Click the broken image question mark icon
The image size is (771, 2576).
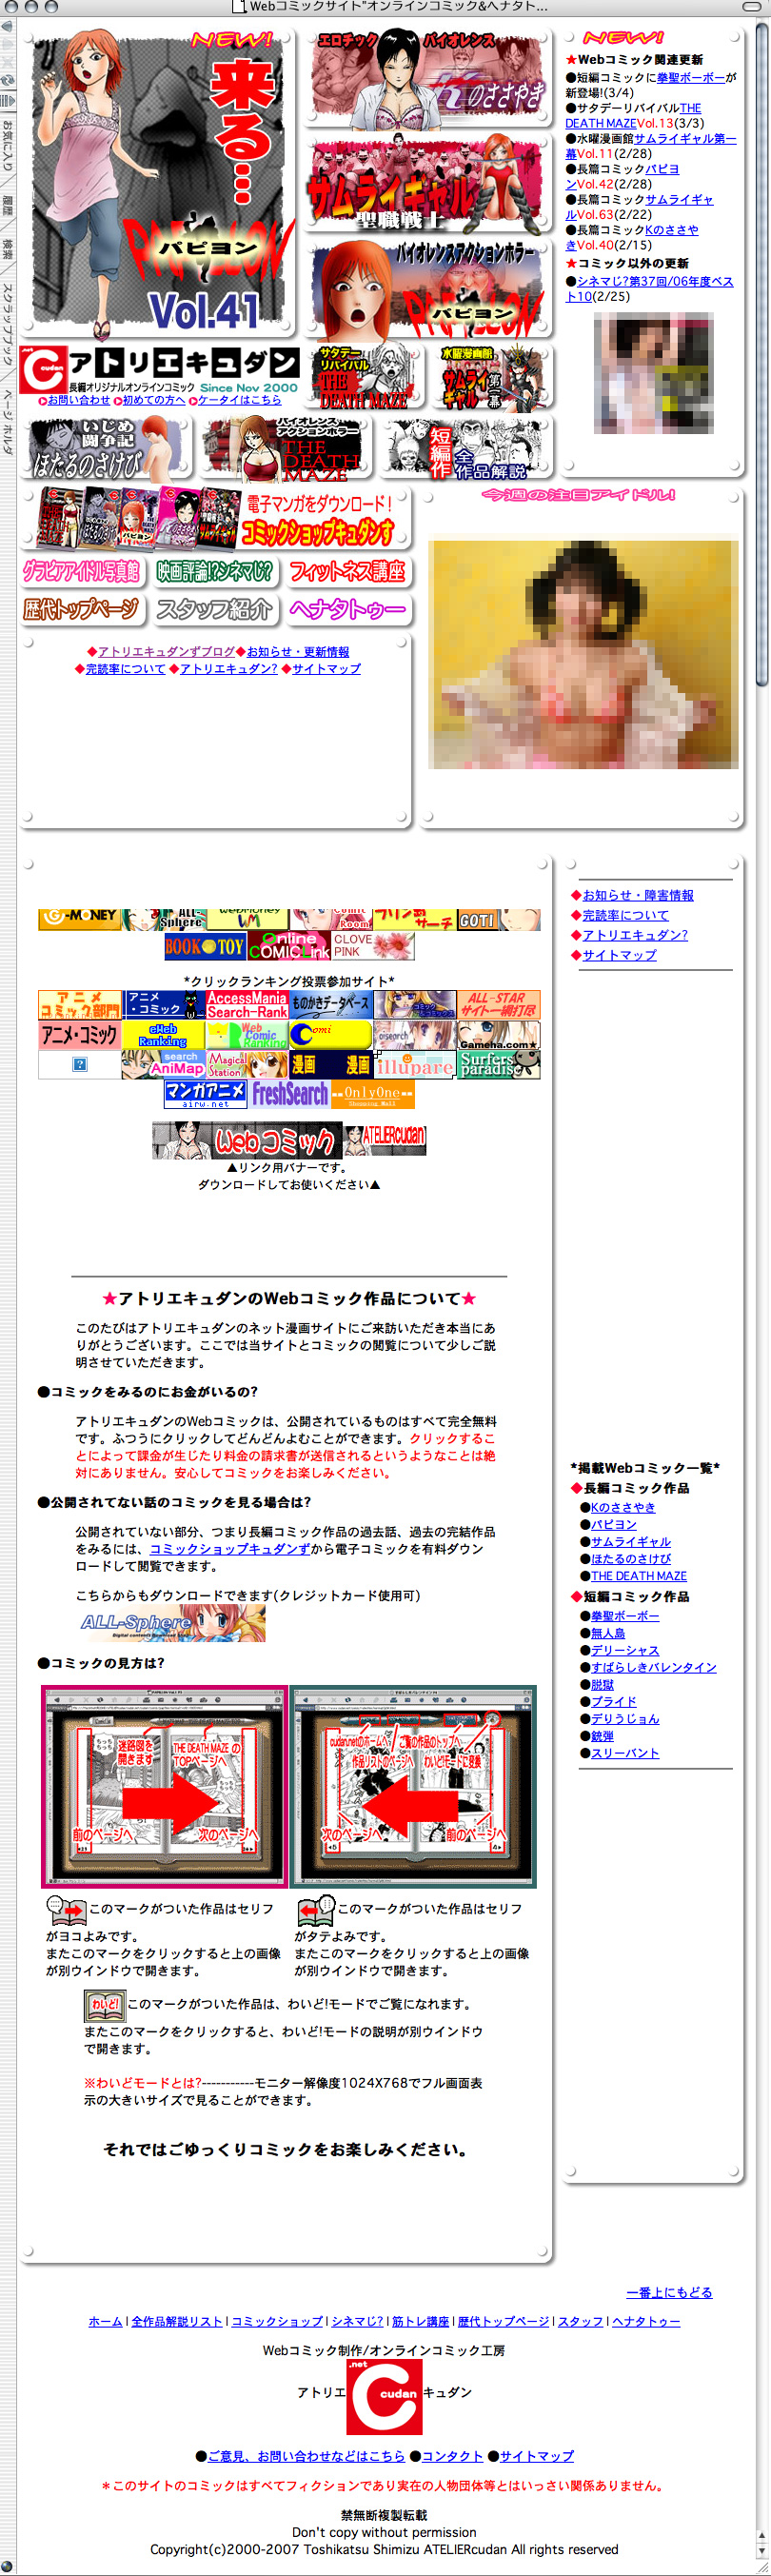point(79,1064)
